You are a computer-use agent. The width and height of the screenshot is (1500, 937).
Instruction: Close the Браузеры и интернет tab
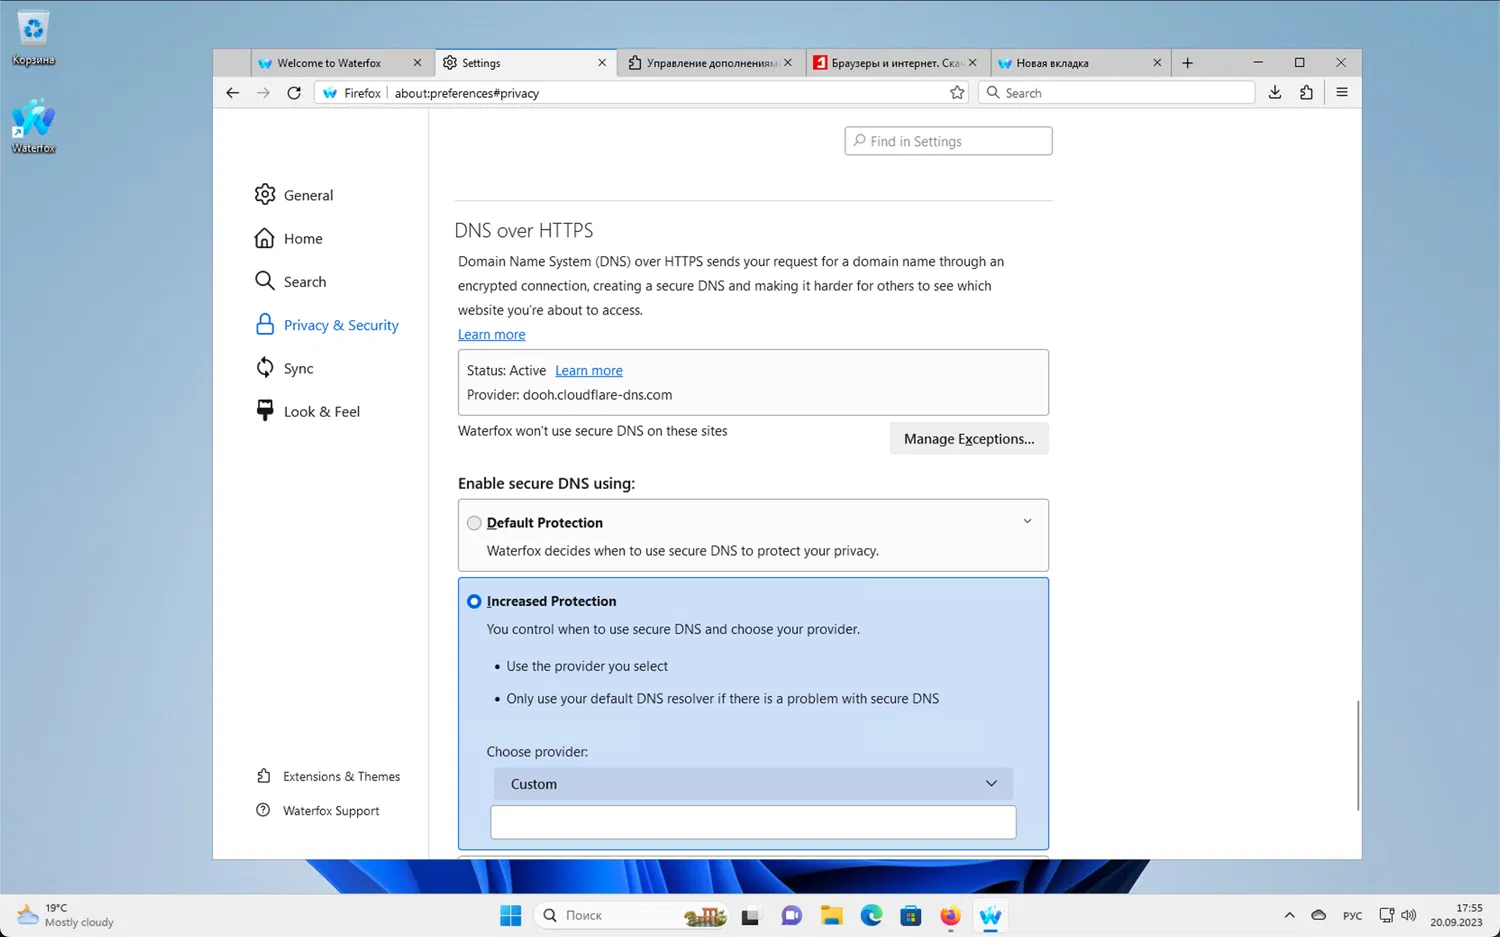[x=972, y=63]
